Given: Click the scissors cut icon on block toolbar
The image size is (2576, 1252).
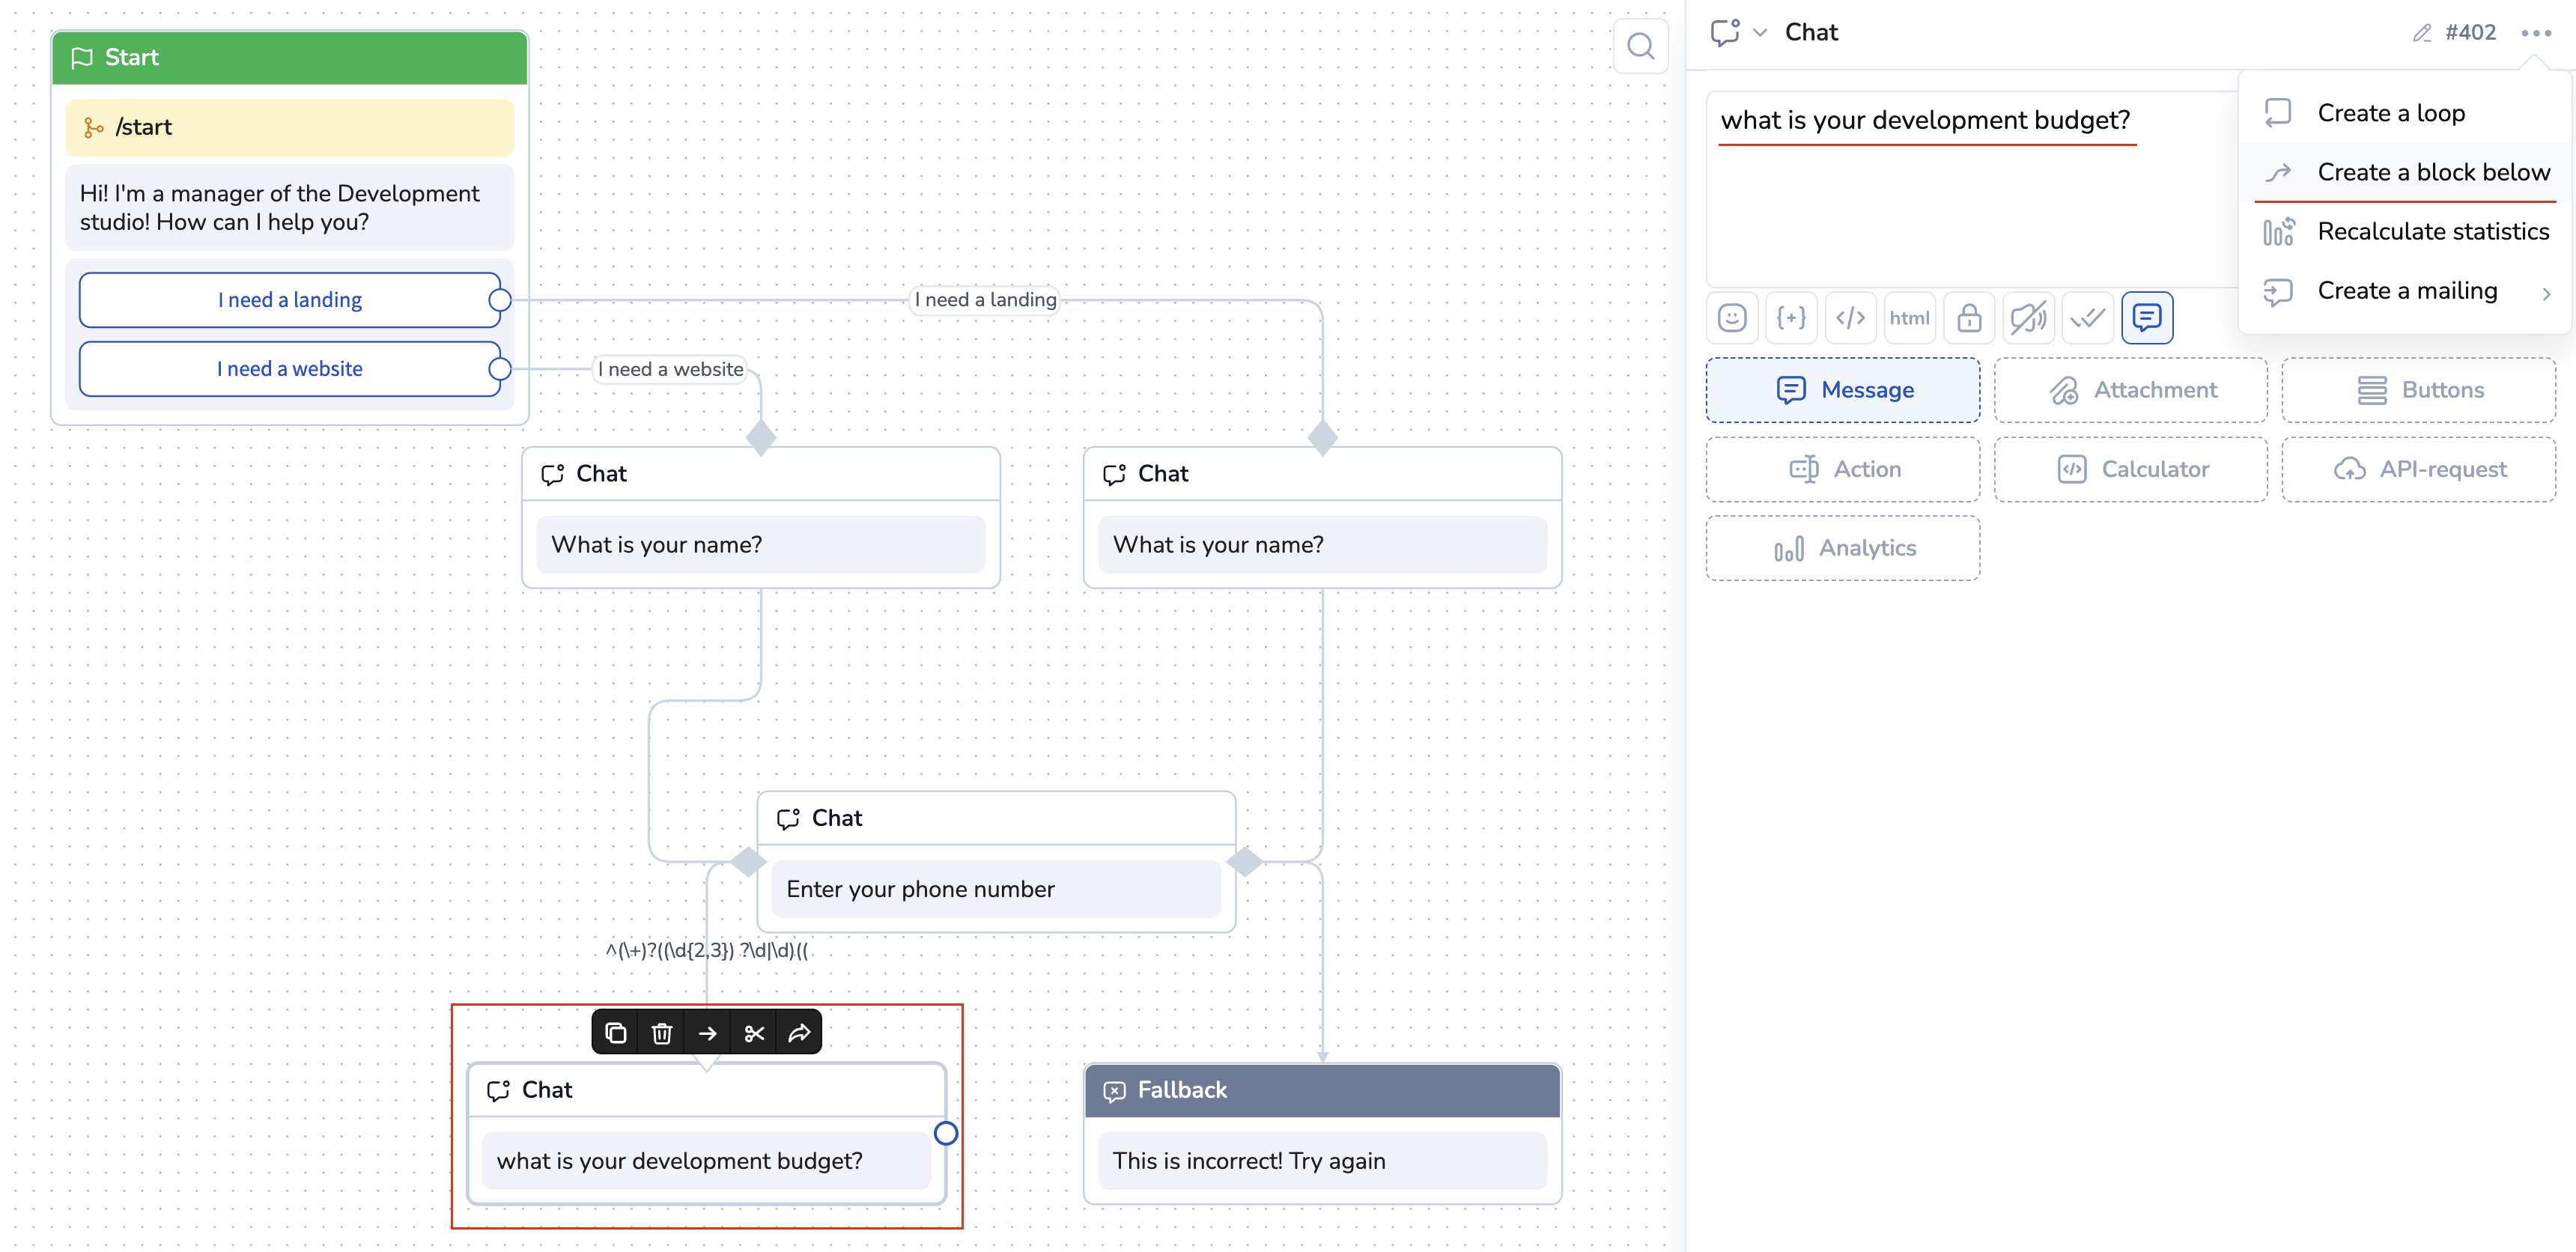Looking at the screenshot, I should [x=754, y=1033].
